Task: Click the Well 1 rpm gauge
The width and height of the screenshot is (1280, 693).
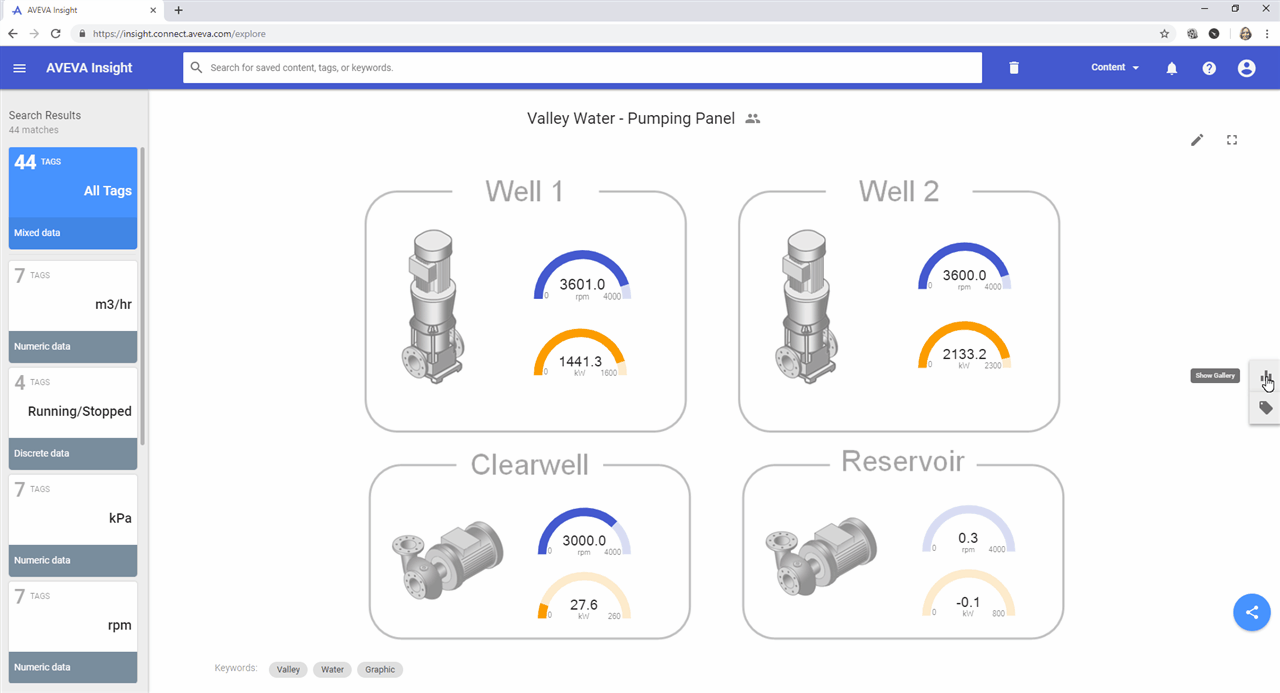Action: click(582, 277)
